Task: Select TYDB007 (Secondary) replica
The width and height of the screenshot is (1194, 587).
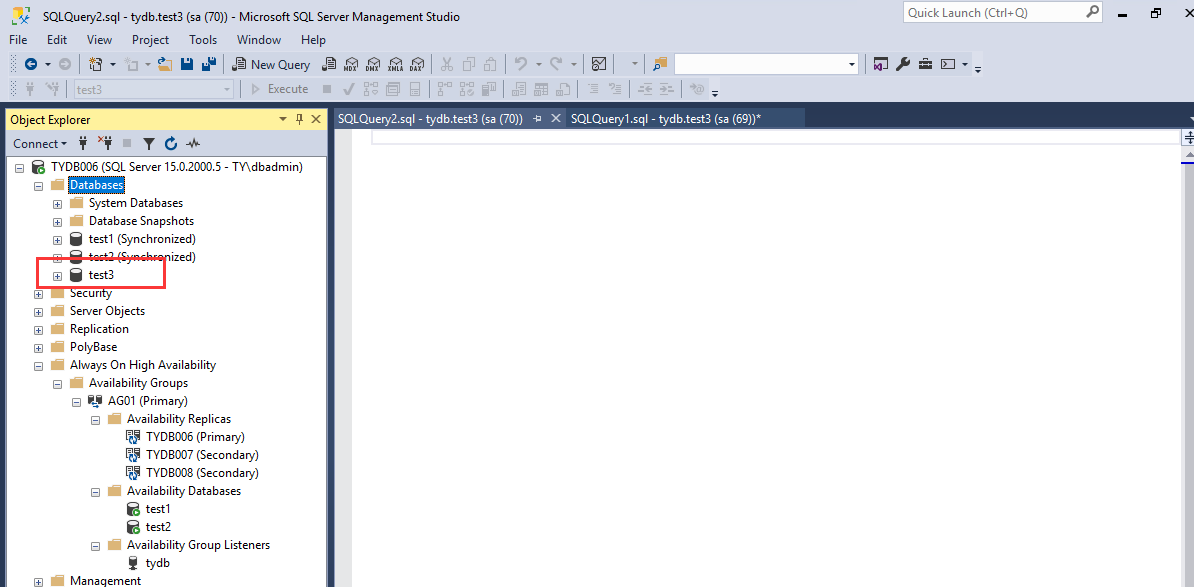Action: point(202,455)
